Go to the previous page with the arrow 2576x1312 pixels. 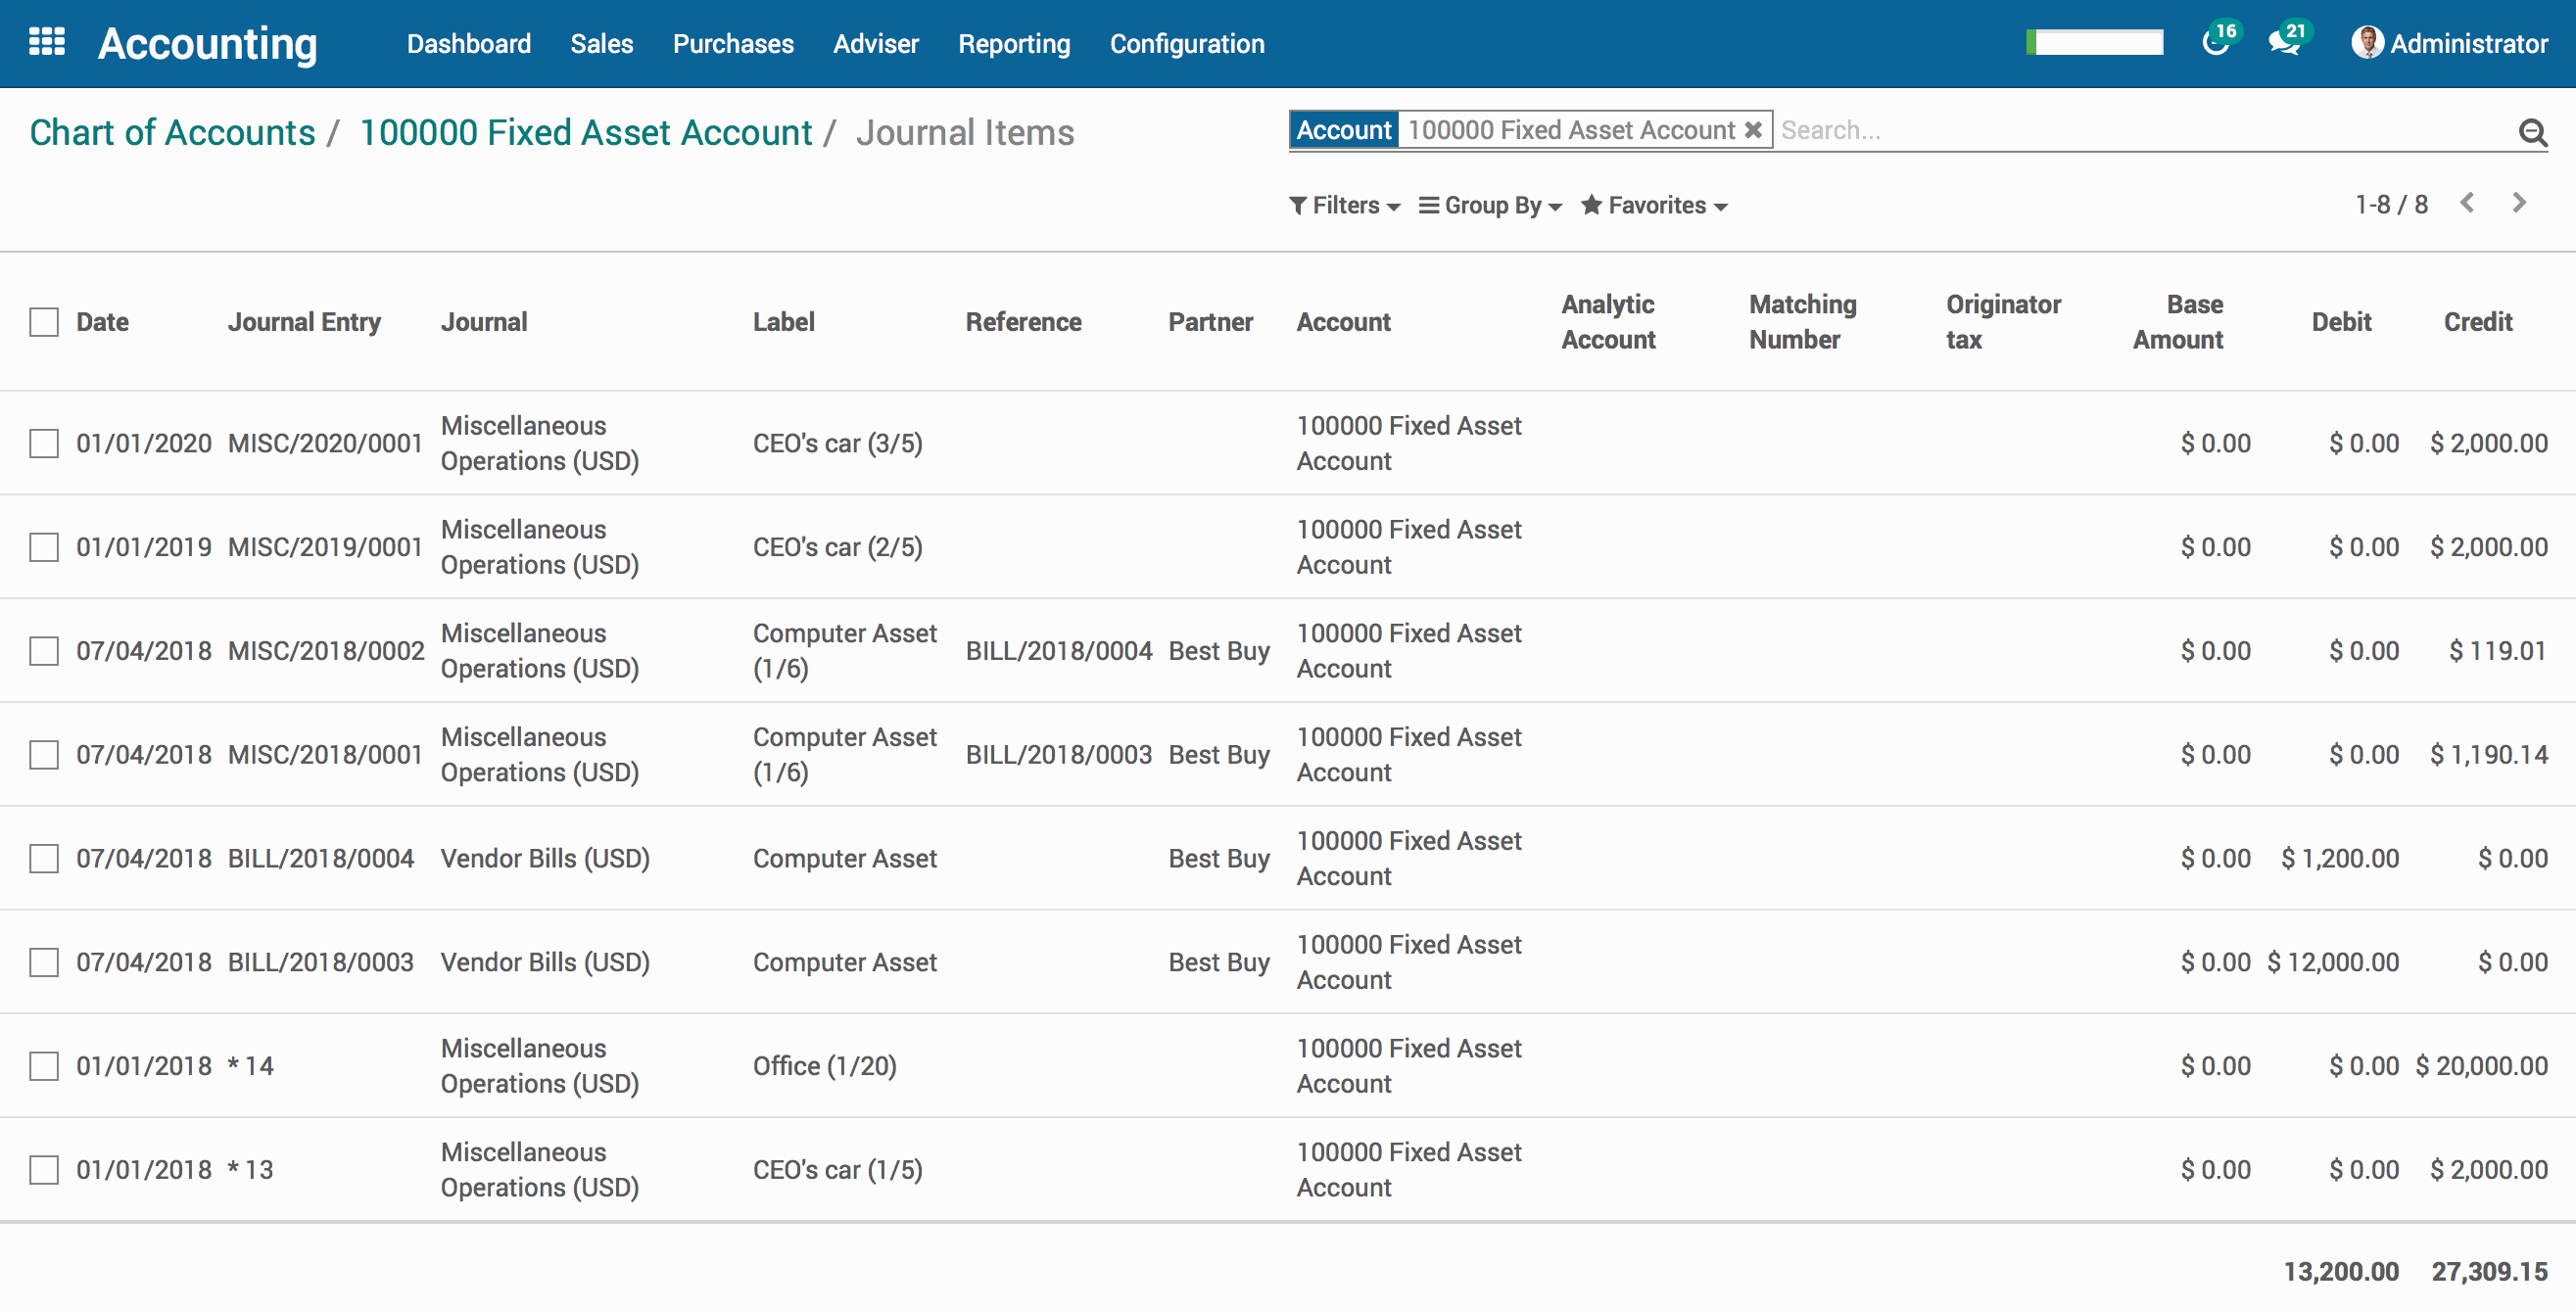click(2467, 203)
